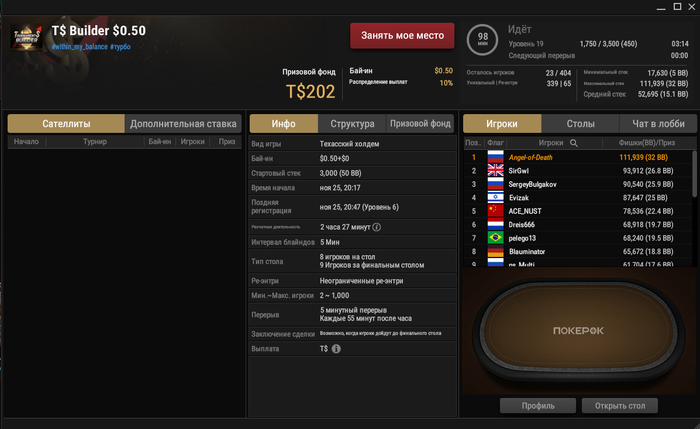The width and height of the screenshot is (700, 429).
Task: Click the 3,000 (50 BB) starting stack value
Action: 340,173
